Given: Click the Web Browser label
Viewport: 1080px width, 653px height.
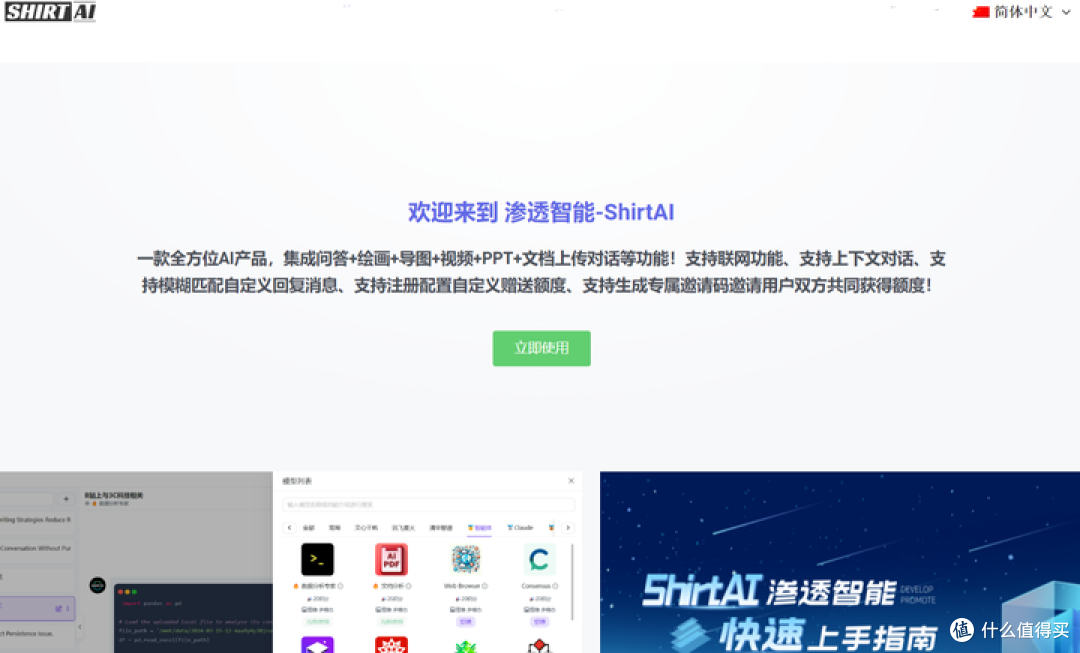Looking at the screenshot, I should [461, 586].
